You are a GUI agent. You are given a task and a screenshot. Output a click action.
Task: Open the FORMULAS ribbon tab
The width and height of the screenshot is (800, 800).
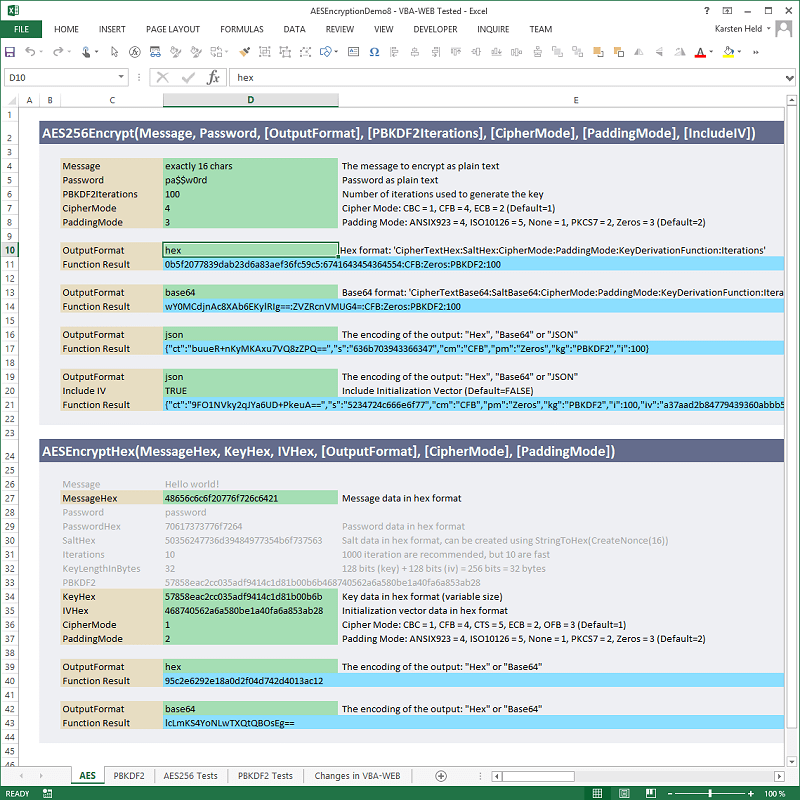point(241,29)
